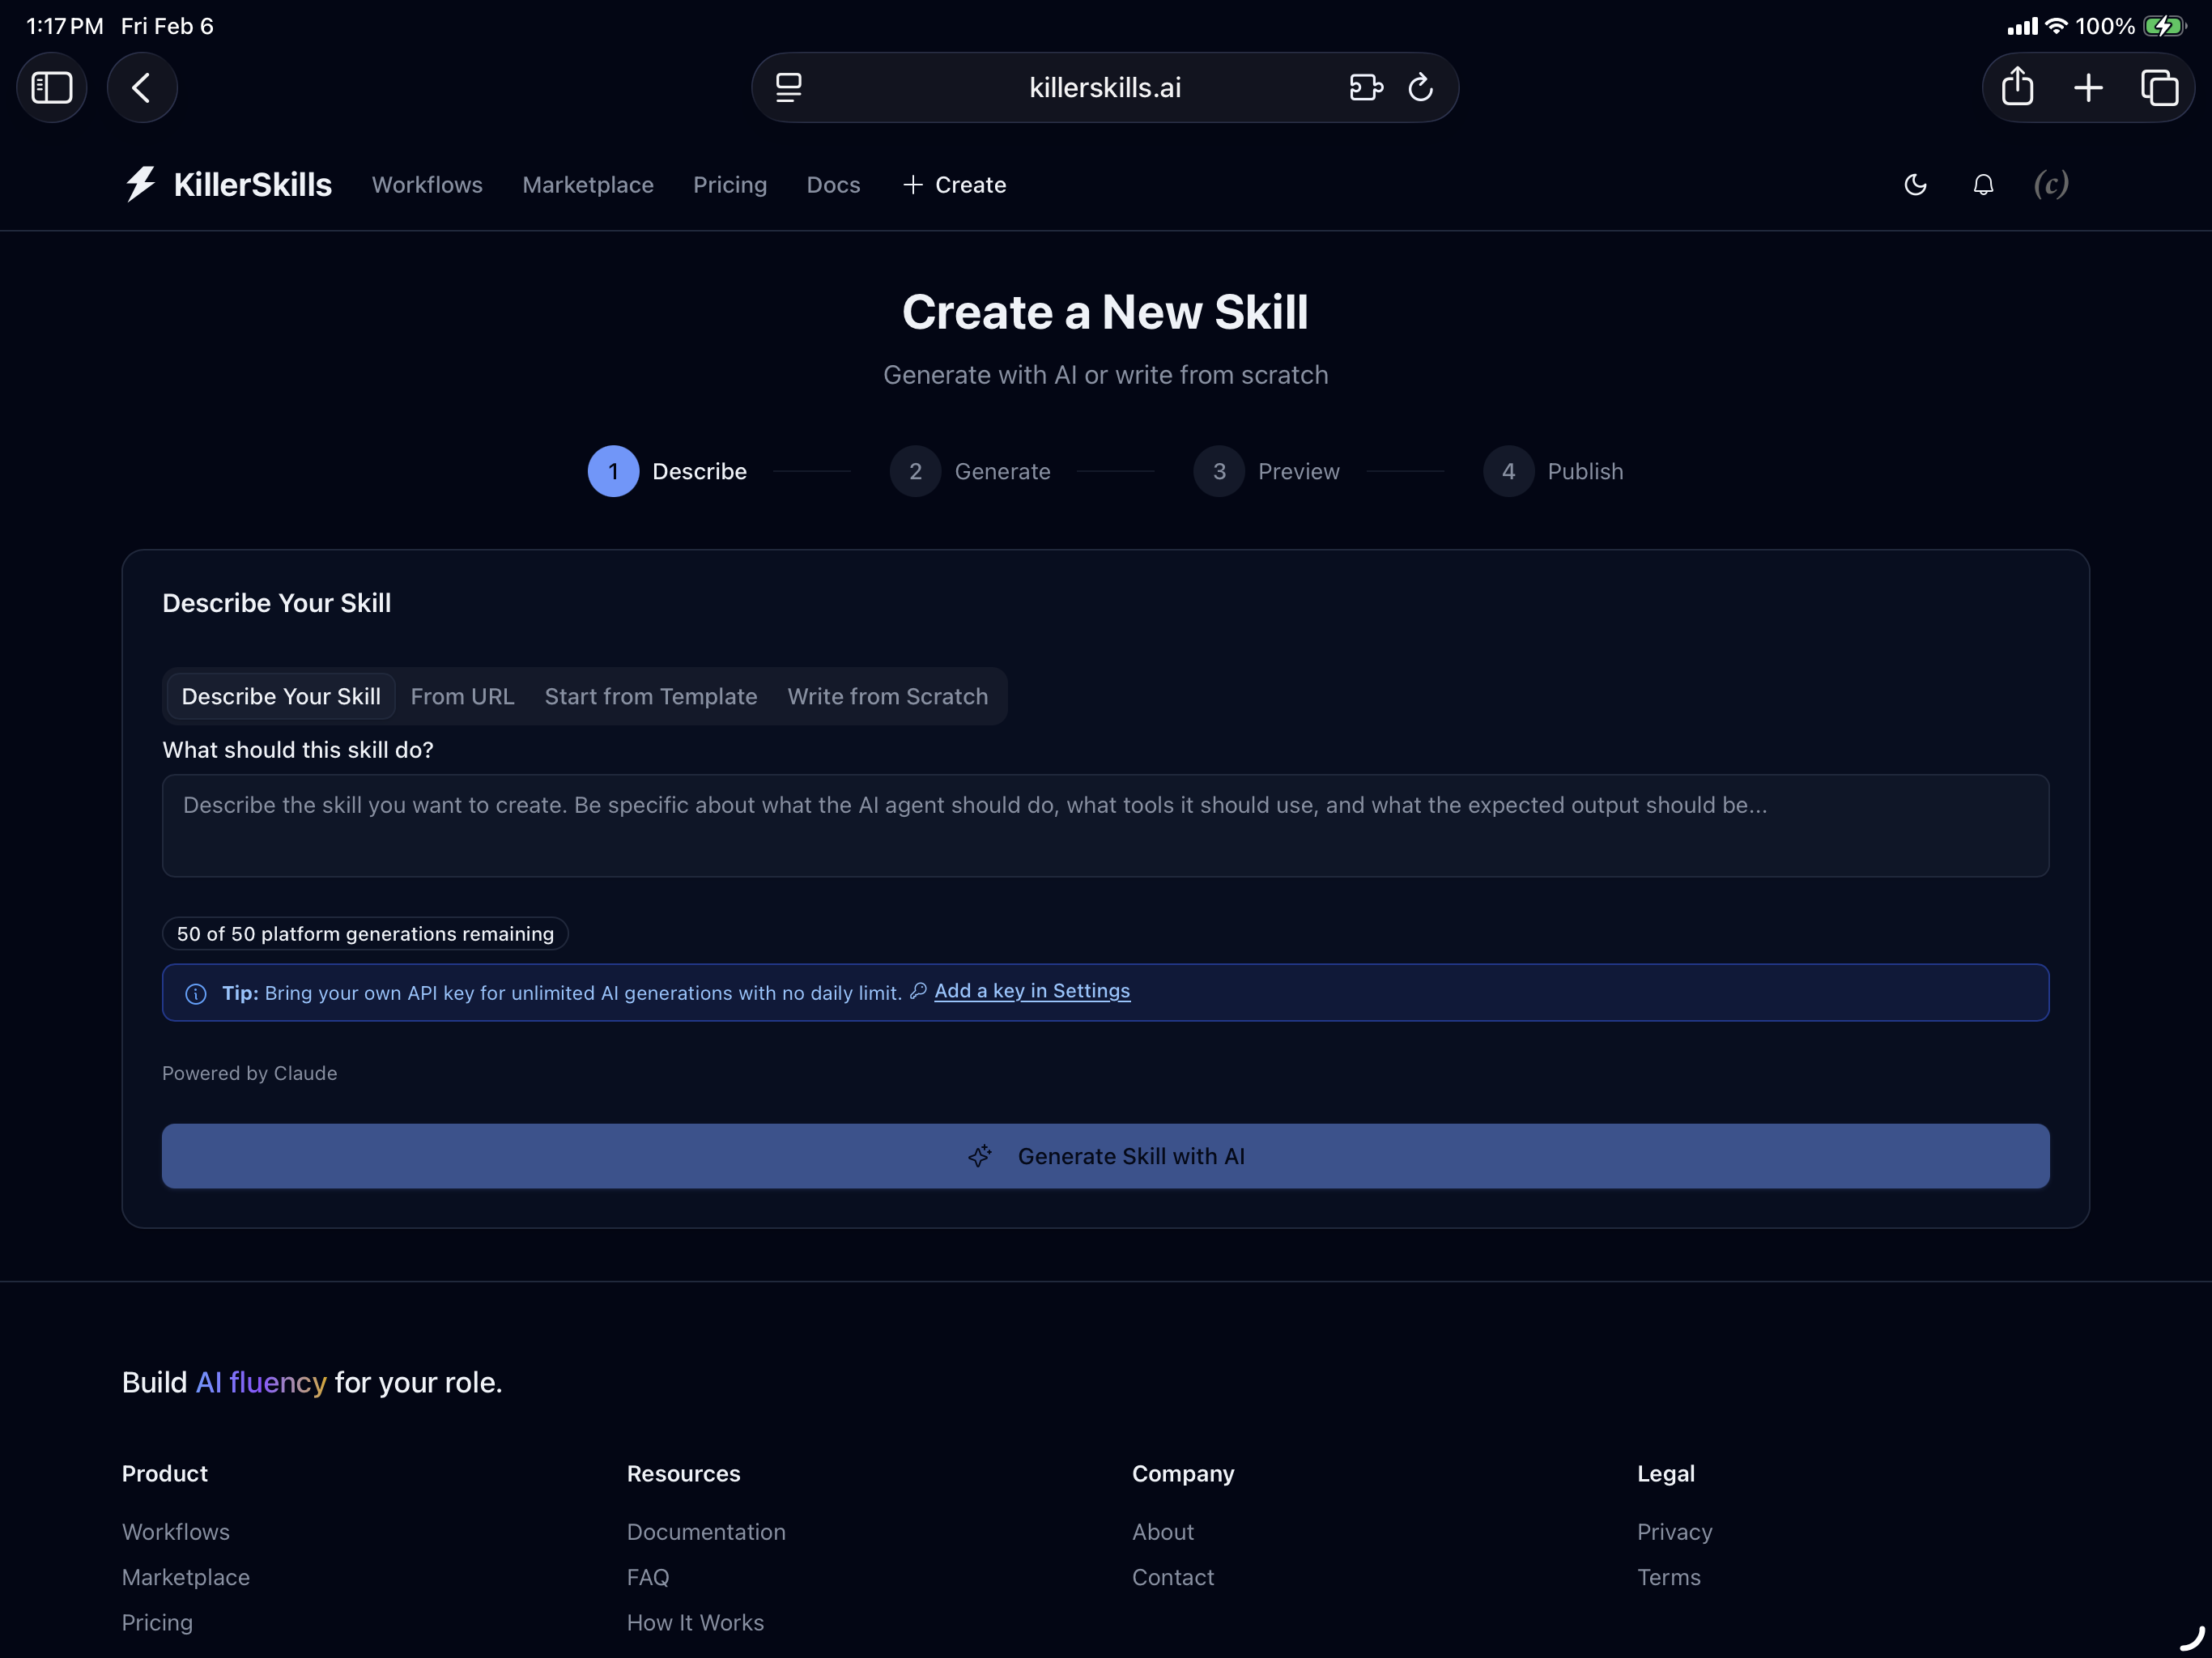Click the KillerSkills lightning logo
The image size is (2212, 1658).
(141, 184)
